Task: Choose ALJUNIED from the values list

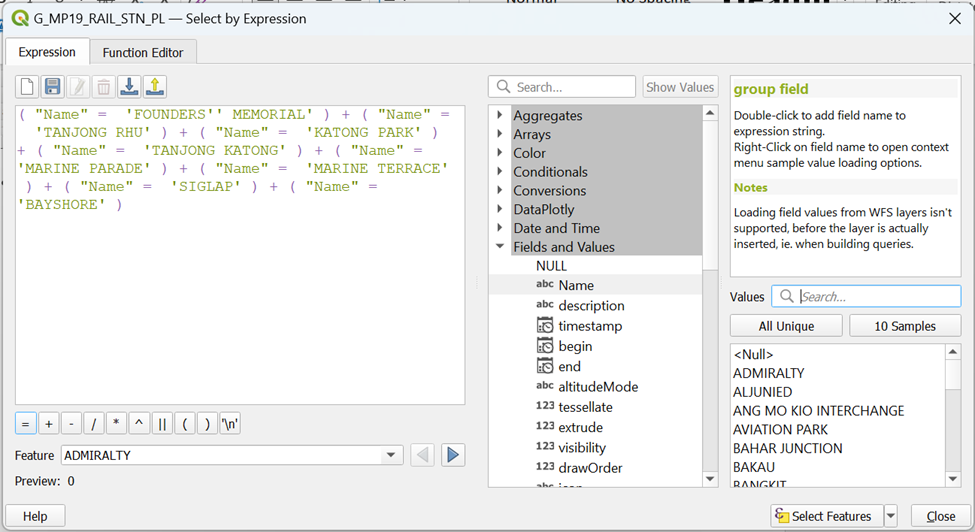Action: [x=762, y=392]
